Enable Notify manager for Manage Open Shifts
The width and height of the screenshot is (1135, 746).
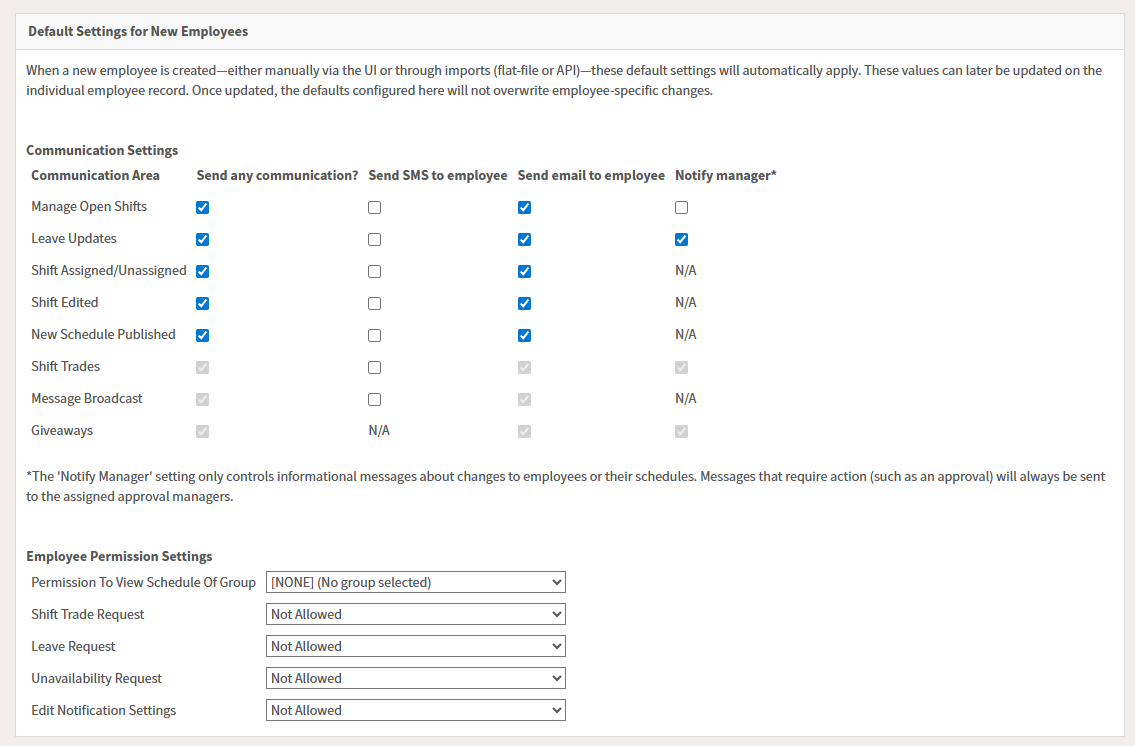coord(681,208)
